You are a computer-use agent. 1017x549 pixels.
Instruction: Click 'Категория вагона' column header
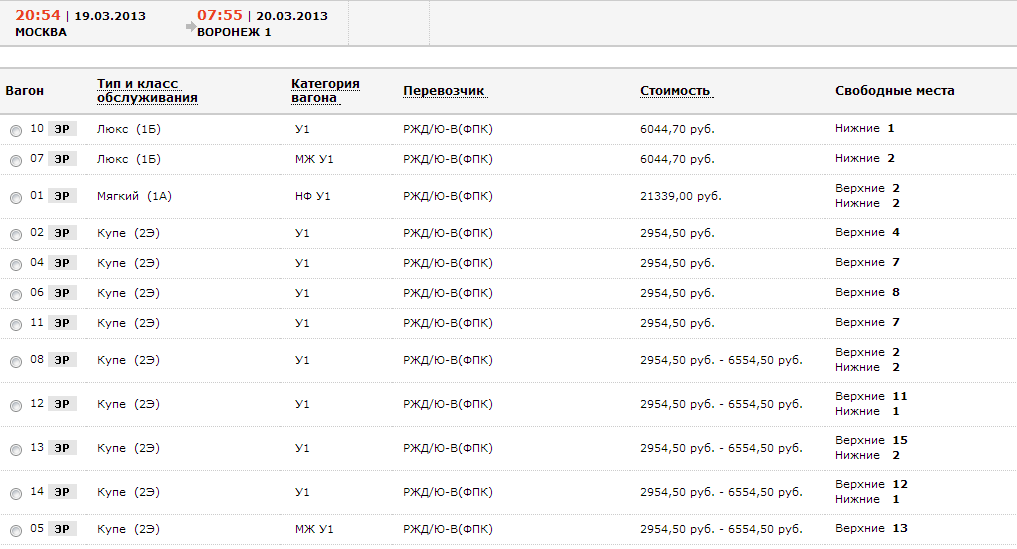click(325, 91)
